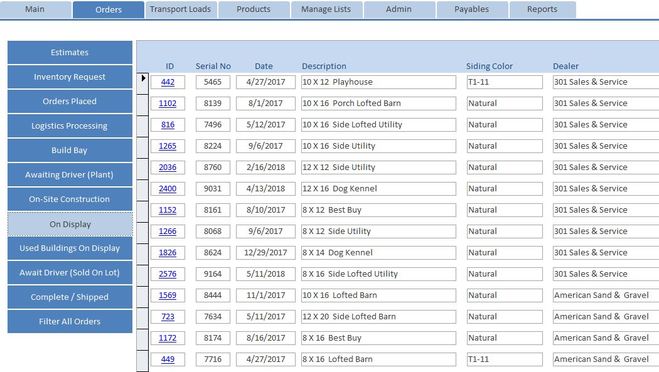
Task: Click the Estimates sidebar button
Action: [x=70, y=53]
